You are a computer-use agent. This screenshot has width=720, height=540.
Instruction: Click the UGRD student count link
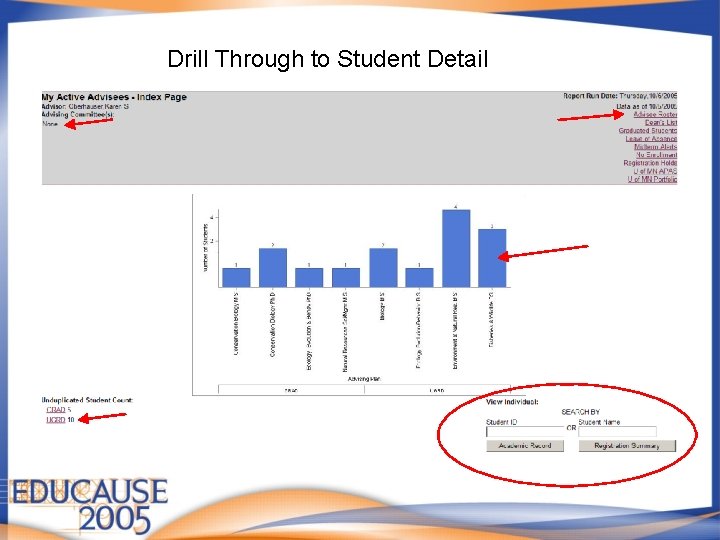point(56,420)
